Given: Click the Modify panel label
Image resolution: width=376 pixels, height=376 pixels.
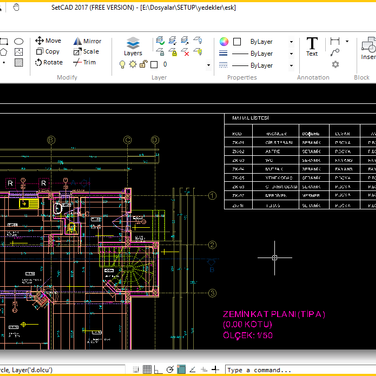Looking at the screenshot, I should tap(67, 77).
